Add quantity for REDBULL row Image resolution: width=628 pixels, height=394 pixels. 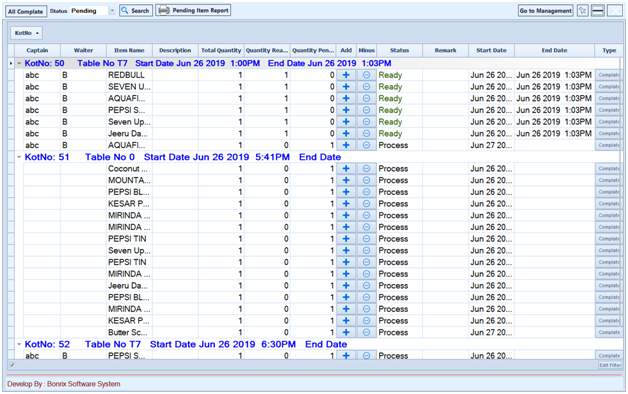pos(346,75)
